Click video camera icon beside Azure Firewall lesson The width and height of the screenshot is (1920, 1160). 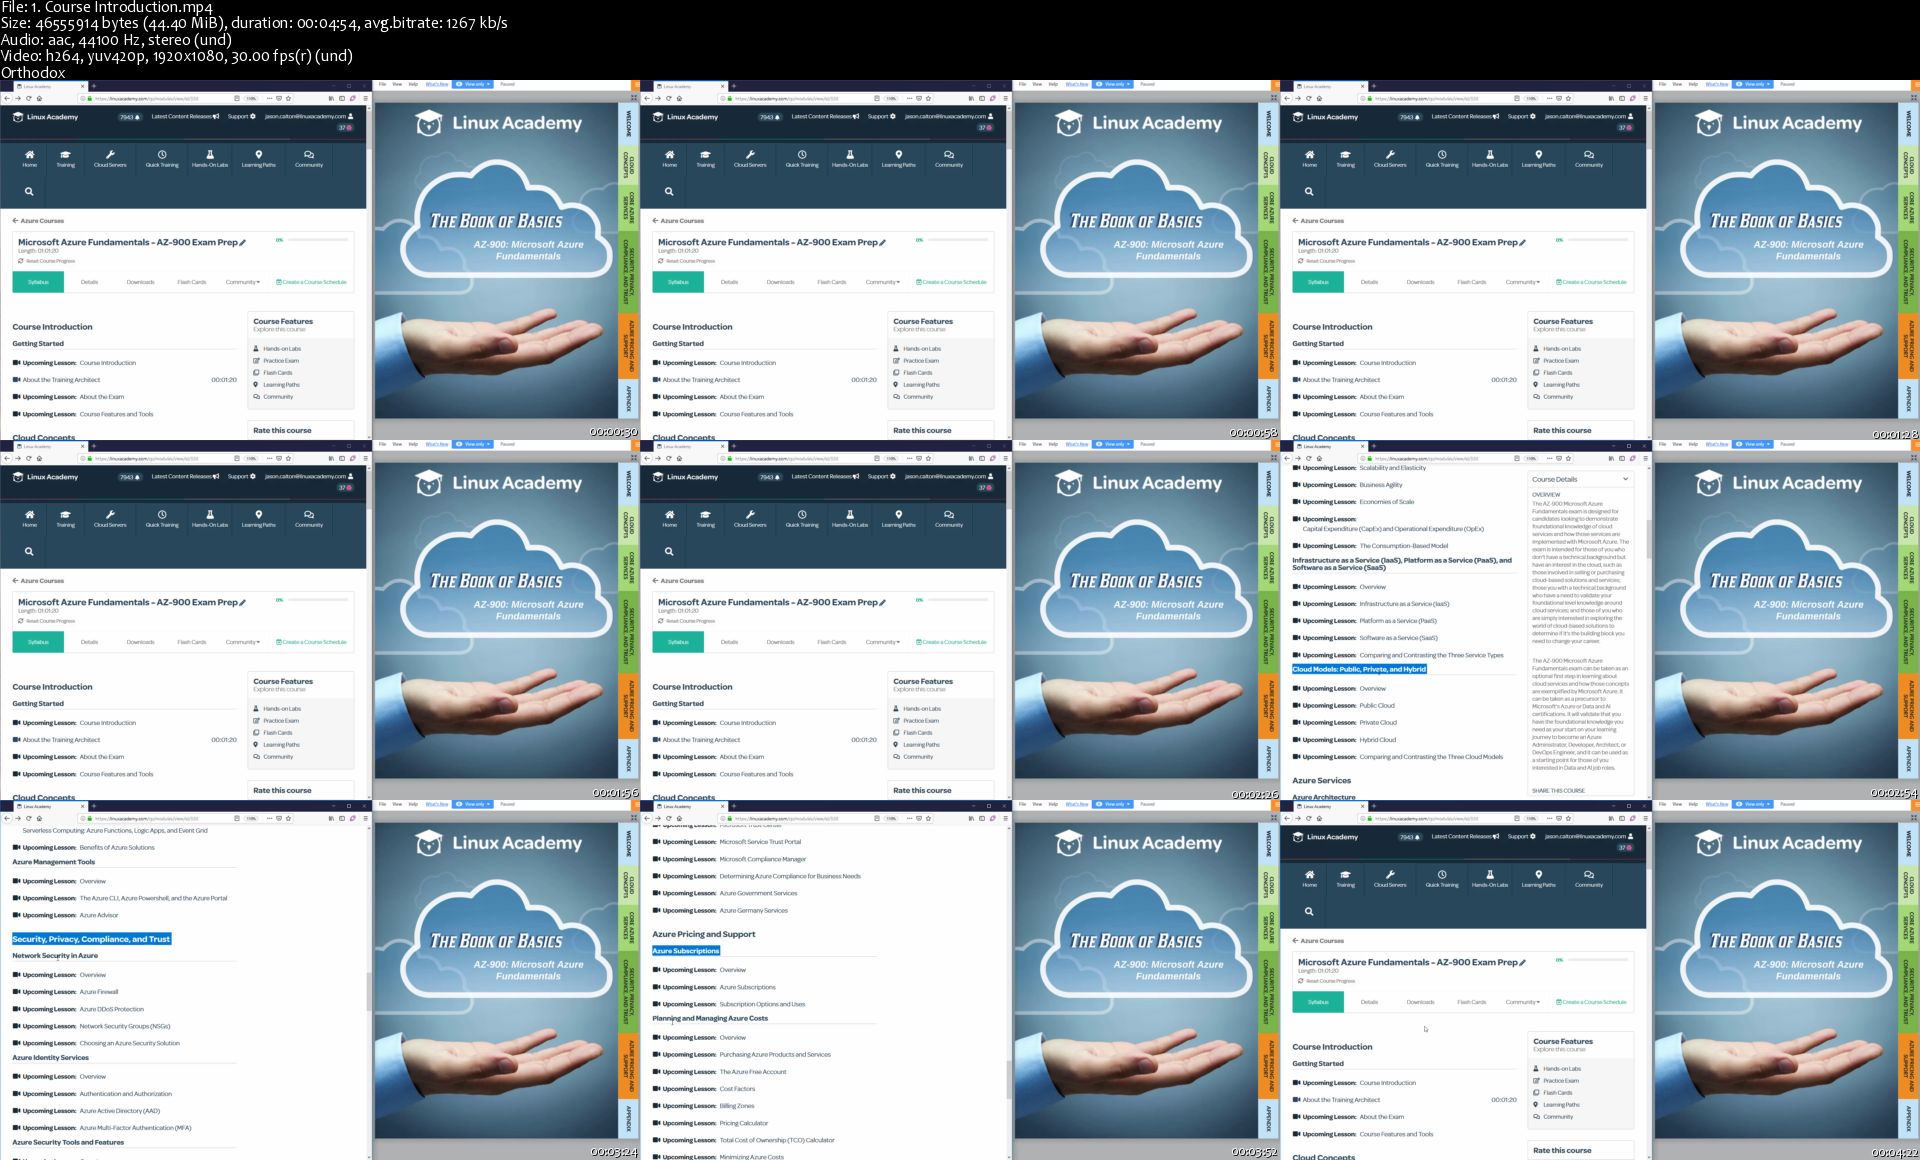click(x=16, y=992)
